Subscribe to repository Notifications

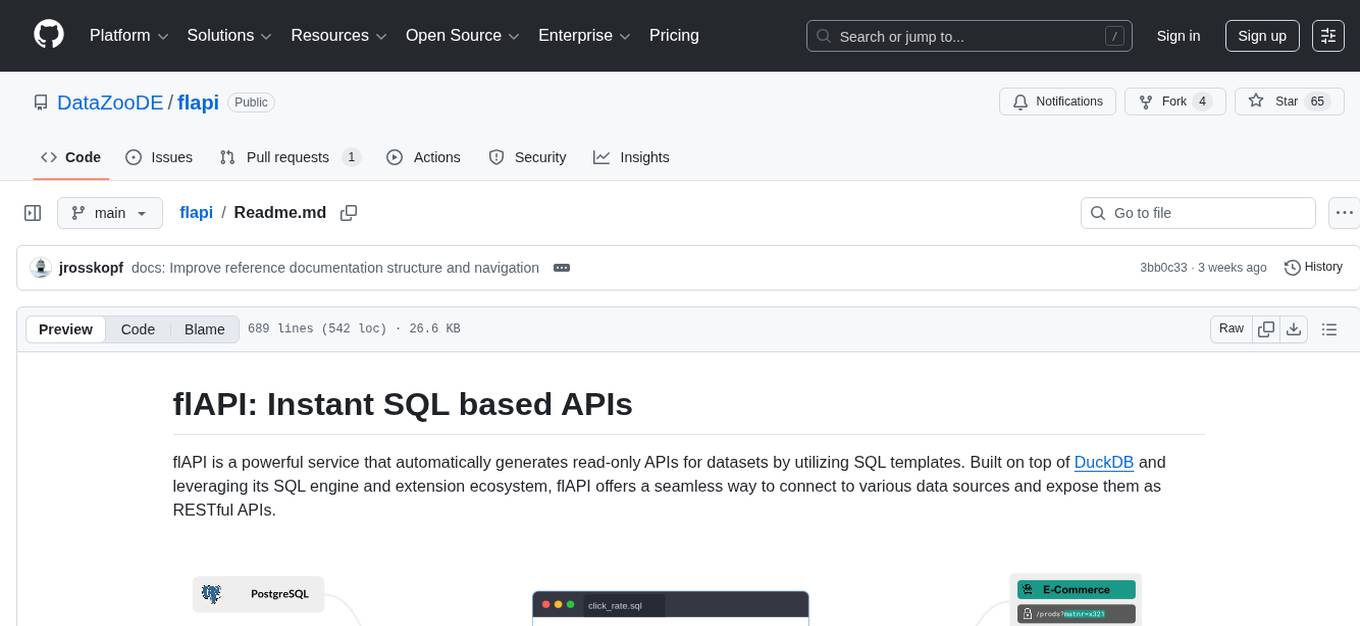[x=1057, y=101]
